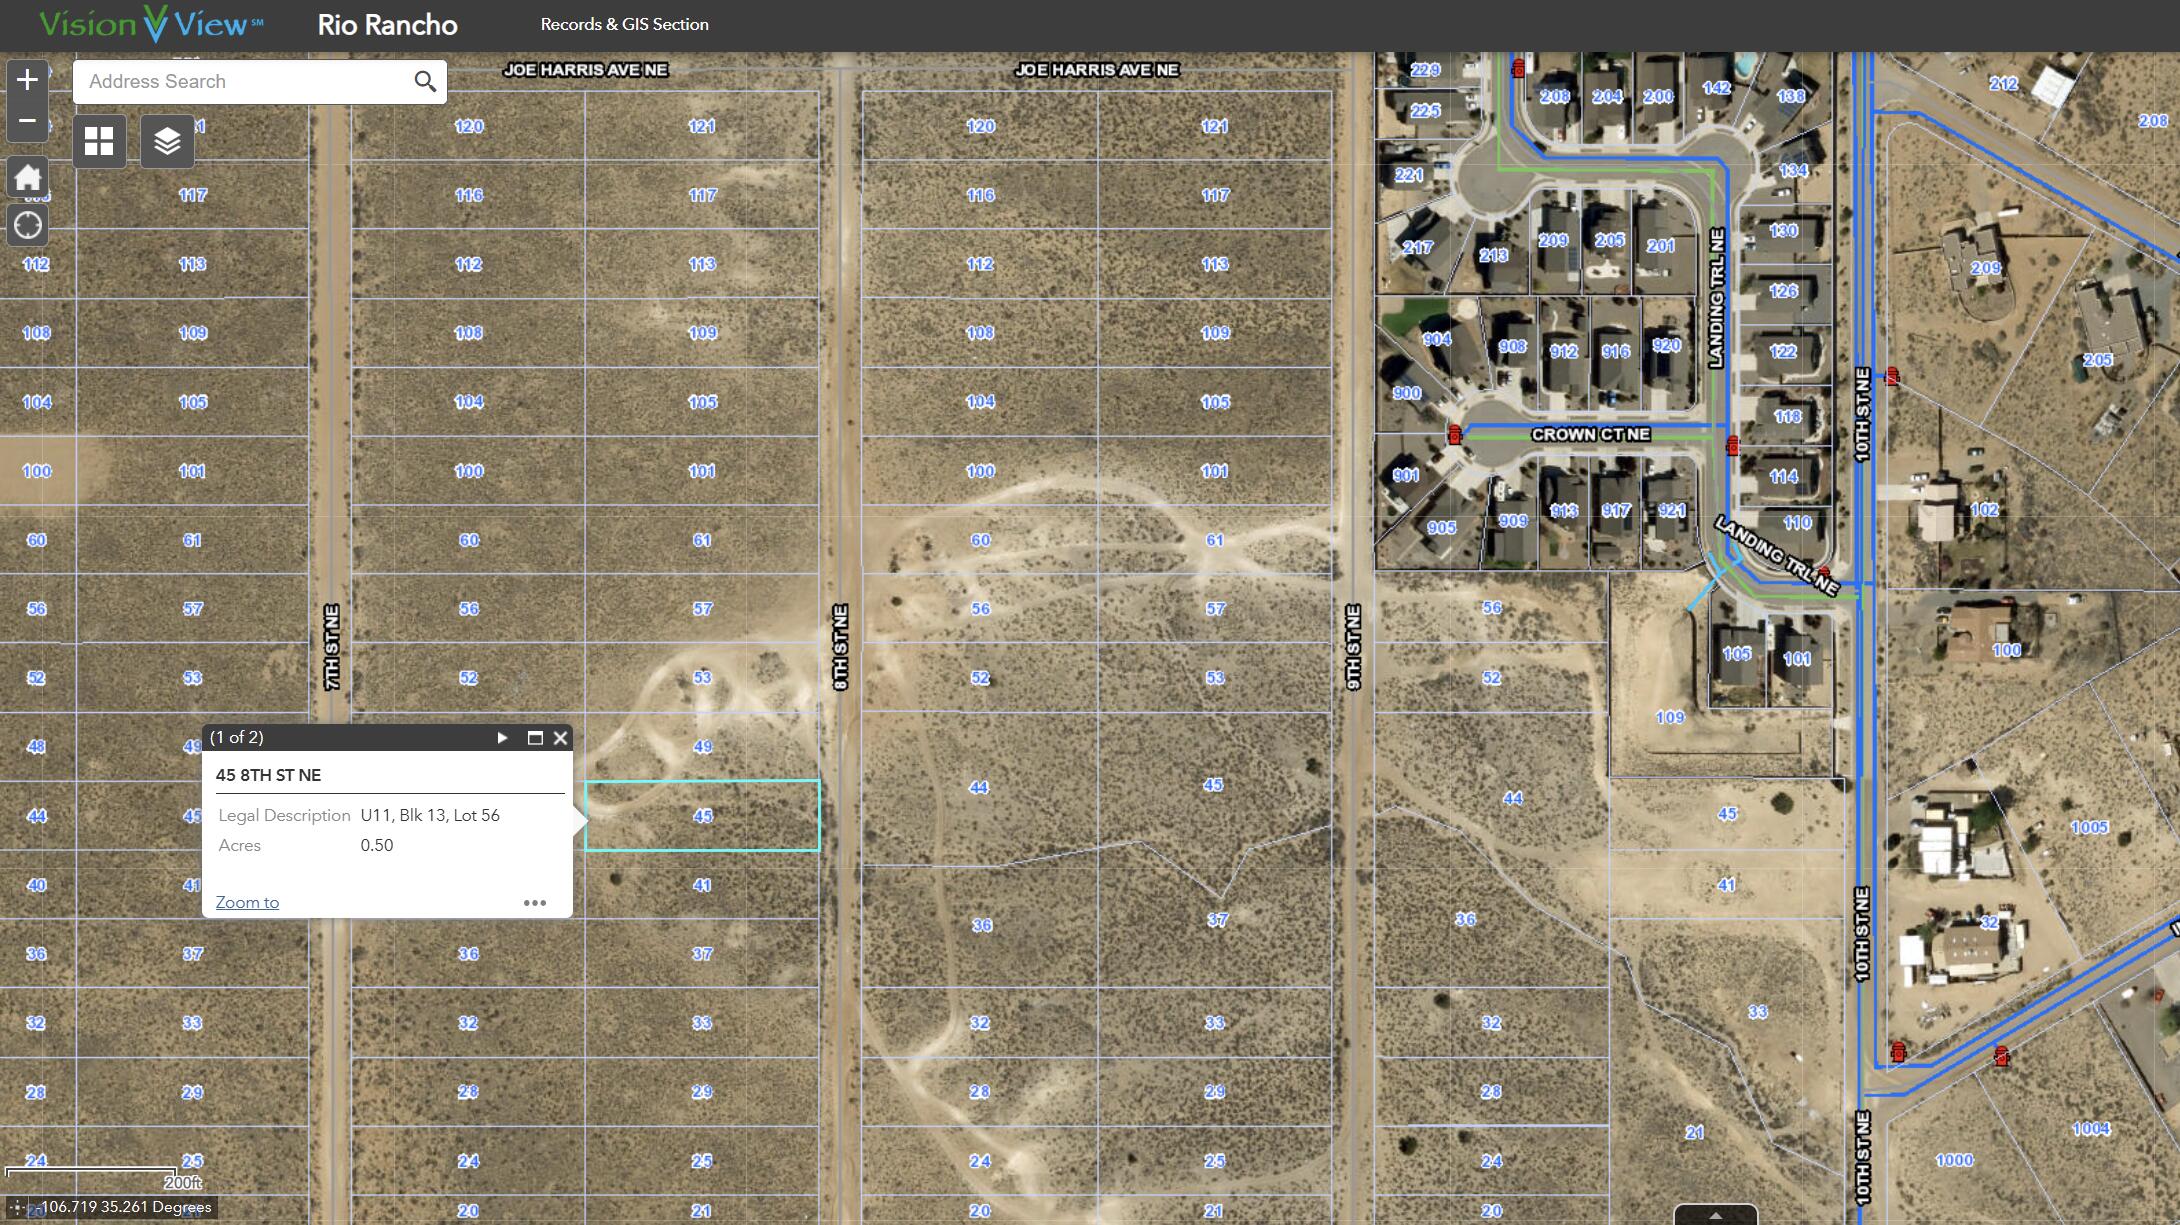Enable map coordinate picker crosshair
Screen dimensions: 2180x1225
click(17, 1207)
